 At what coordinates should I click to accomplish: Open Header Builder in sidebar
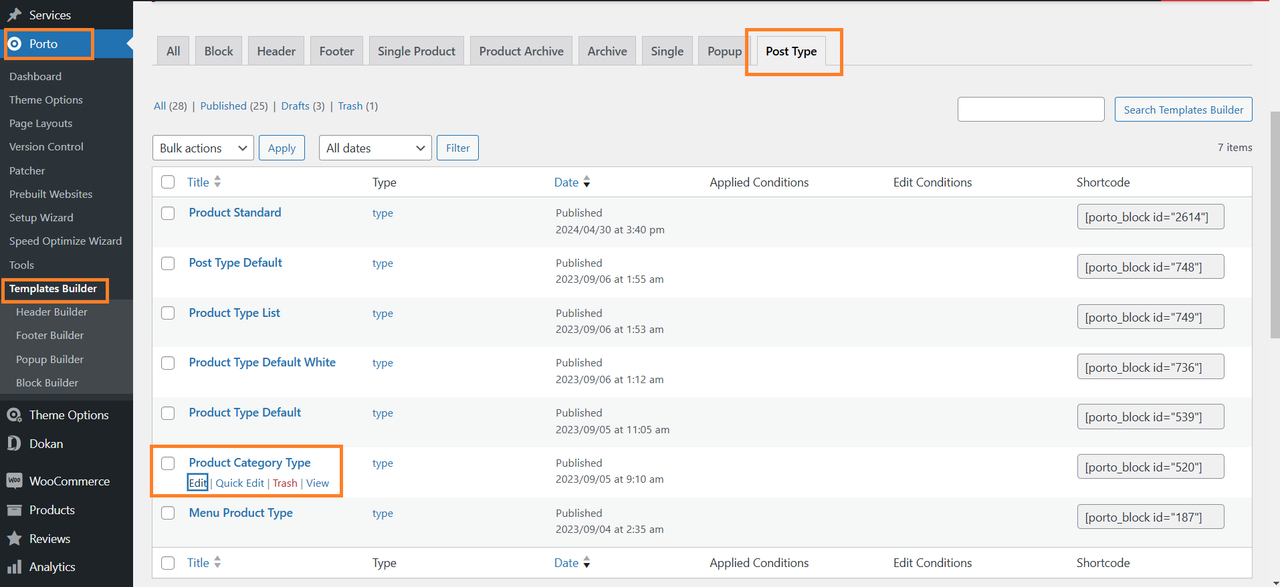(52, 312)
